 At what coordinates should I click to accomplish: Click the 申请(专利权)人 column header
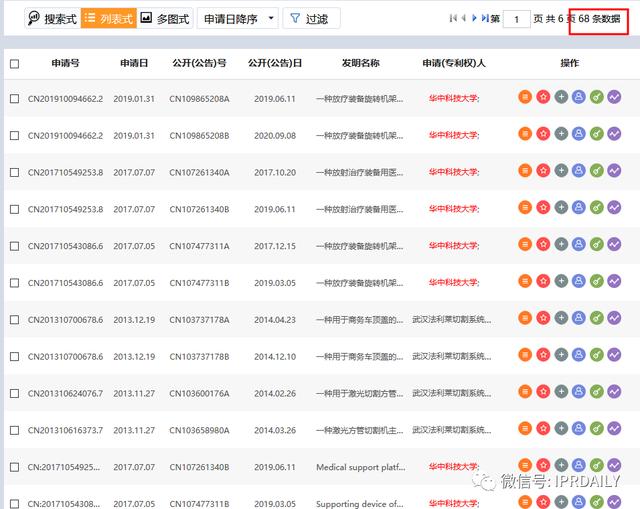454,63
